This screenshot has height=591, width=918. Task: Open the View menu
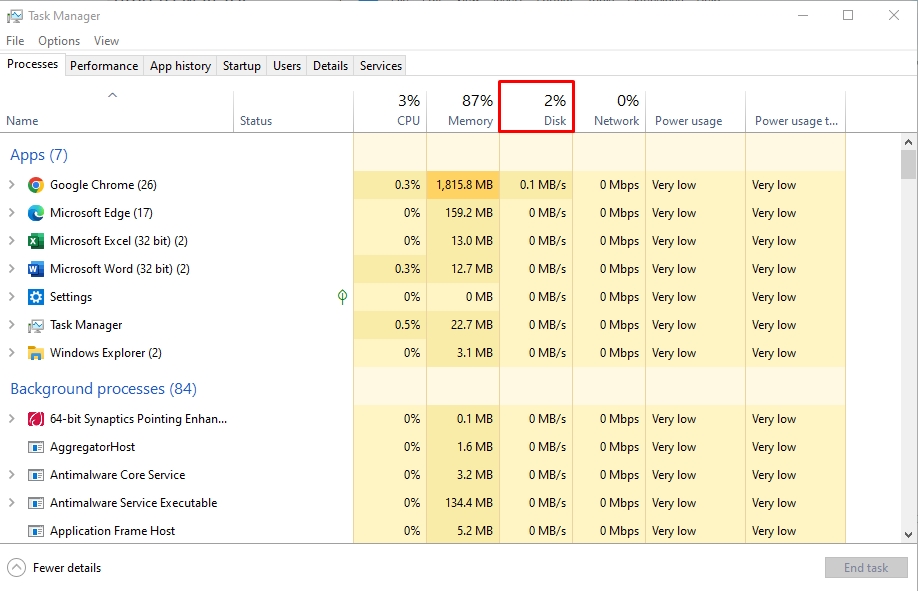tap(106, 41)
